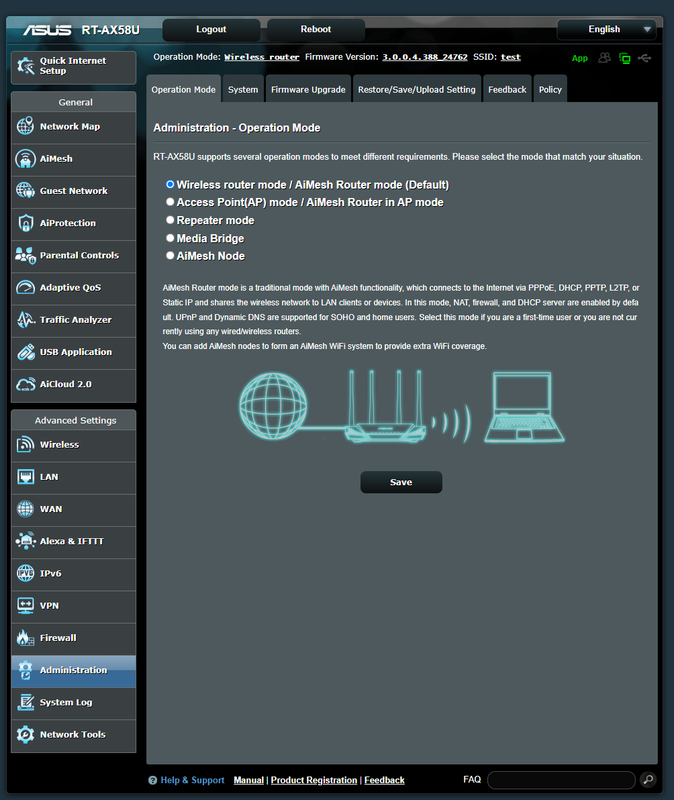Click the Help & Support question icon

(153, 780)
